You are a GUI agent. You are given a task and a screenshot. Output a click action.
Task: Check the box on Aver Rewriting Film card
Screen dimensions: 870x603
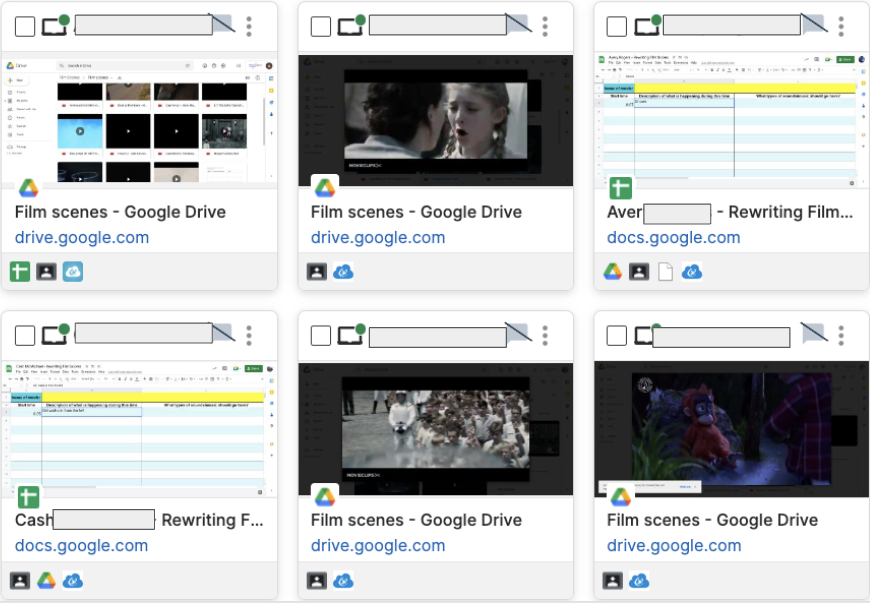tap(616, 26)
